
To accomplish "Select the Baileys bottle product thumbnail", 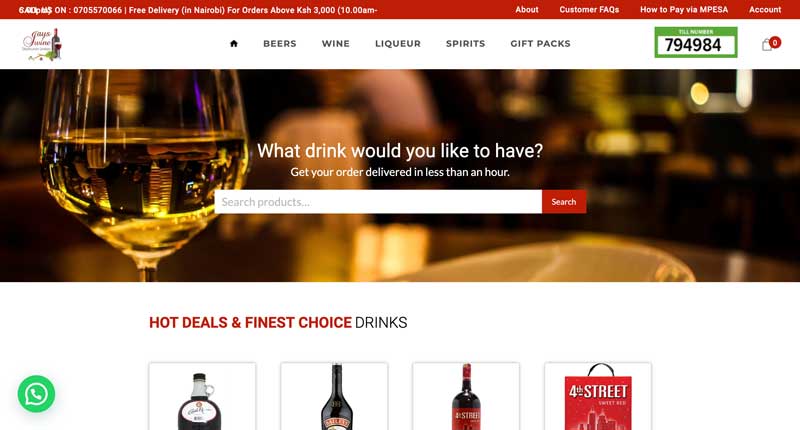I will pyautogui.click(x=334, y=396).
